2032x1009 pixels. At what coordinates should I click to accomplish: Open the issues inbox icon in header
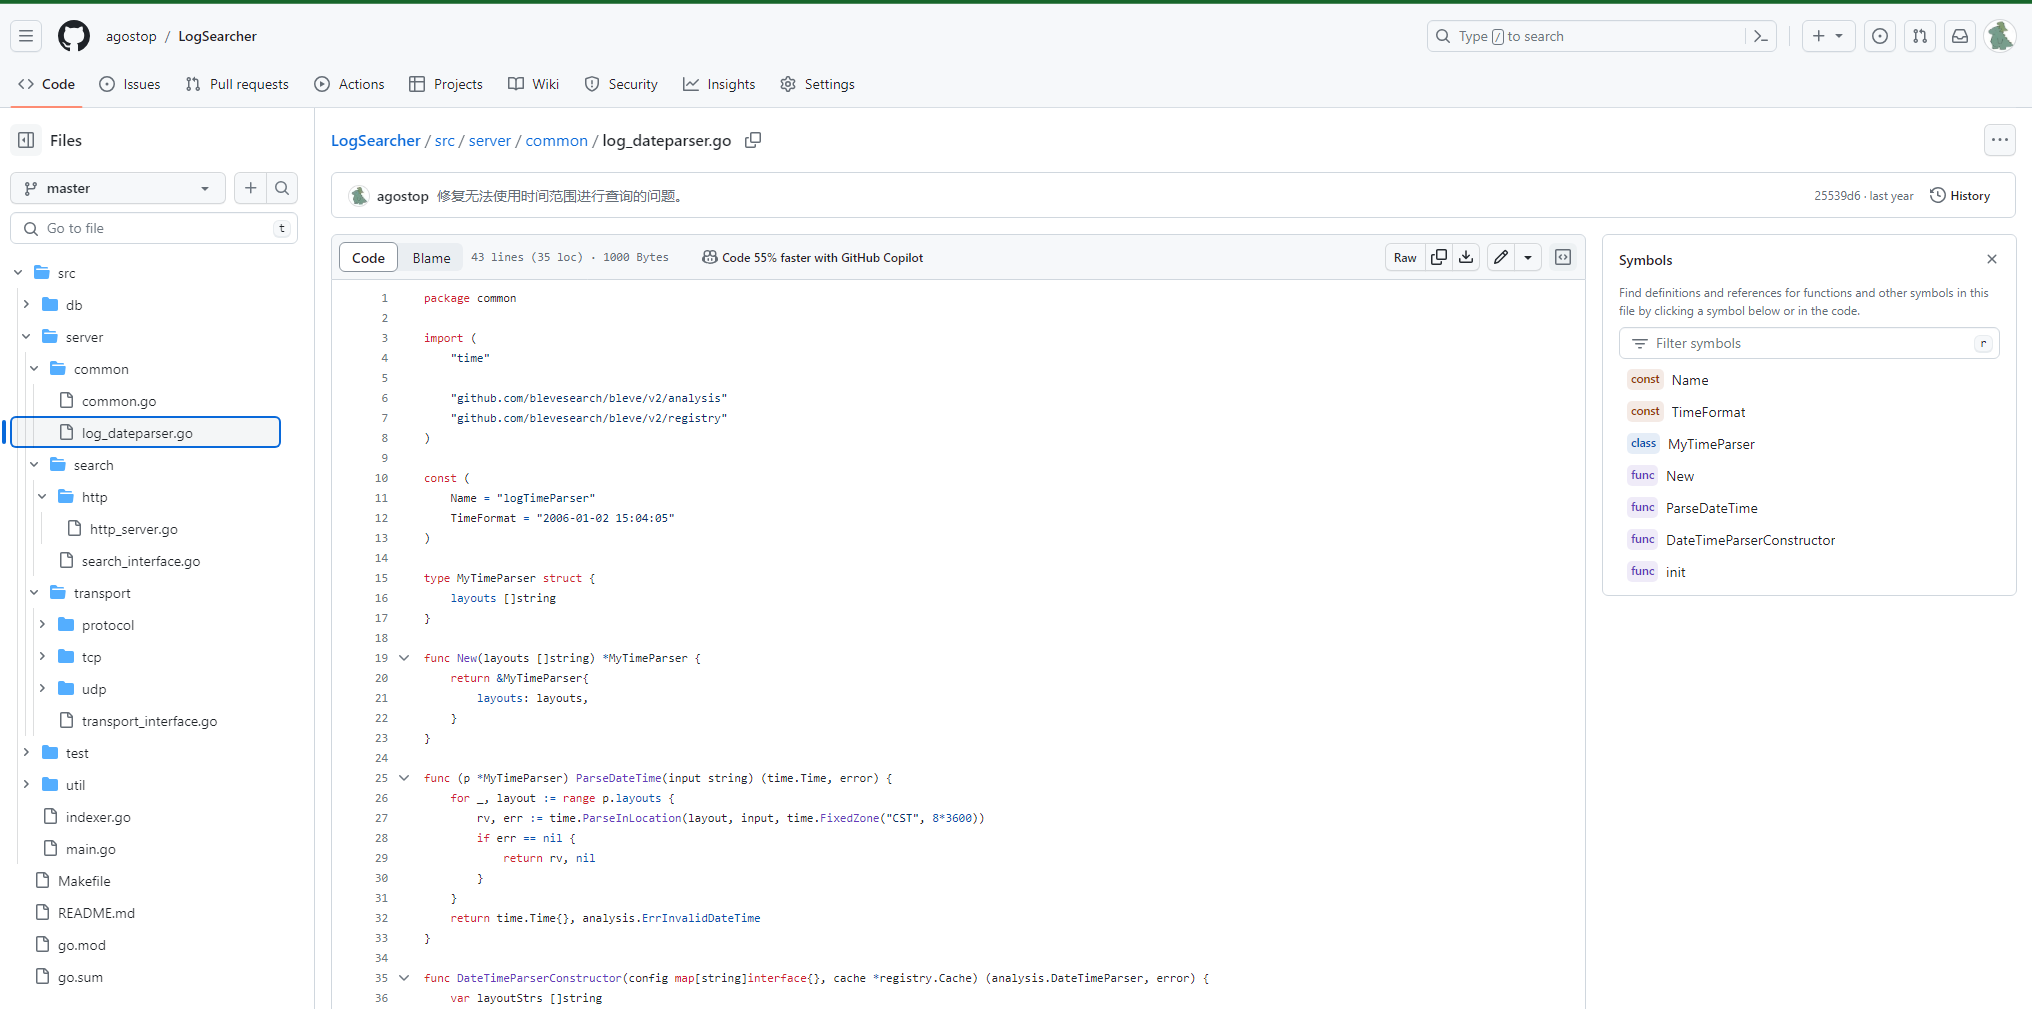pos(1880,36)
